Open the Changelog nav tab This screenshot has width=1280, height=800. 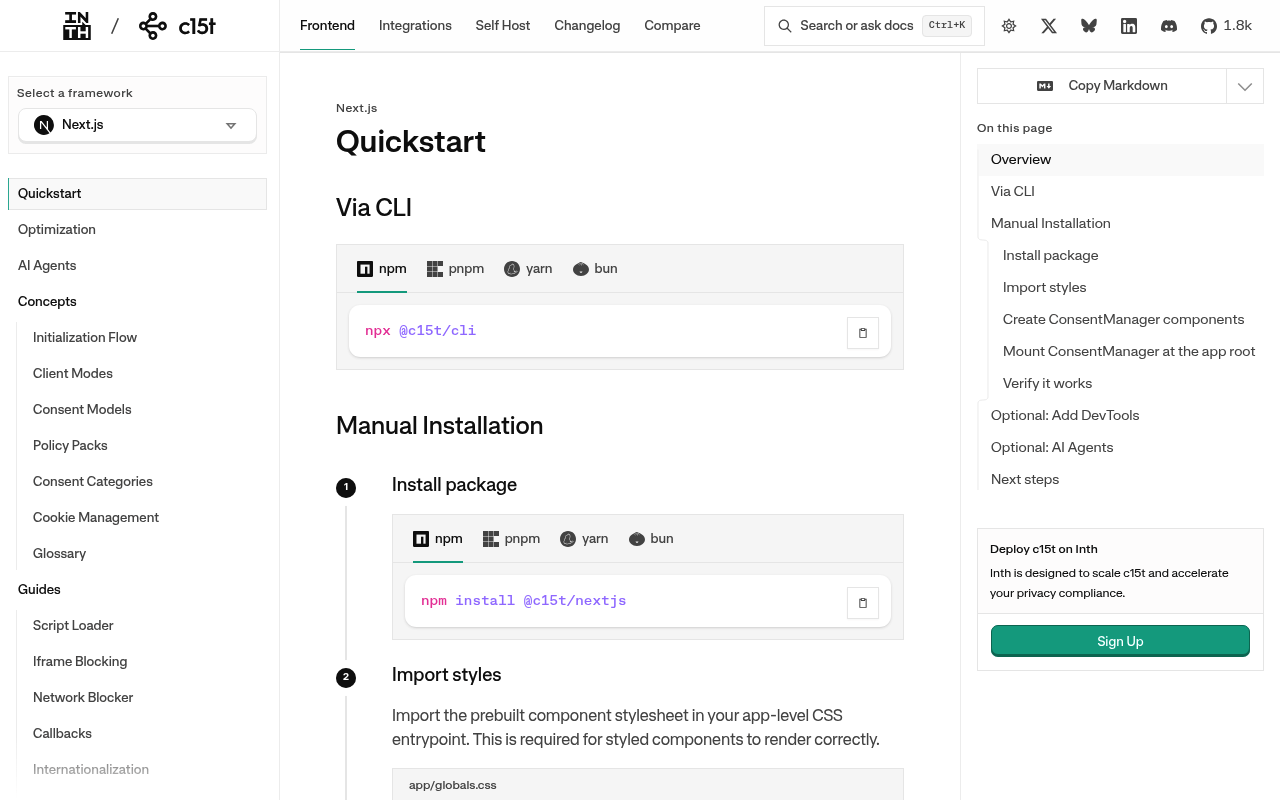587,26
